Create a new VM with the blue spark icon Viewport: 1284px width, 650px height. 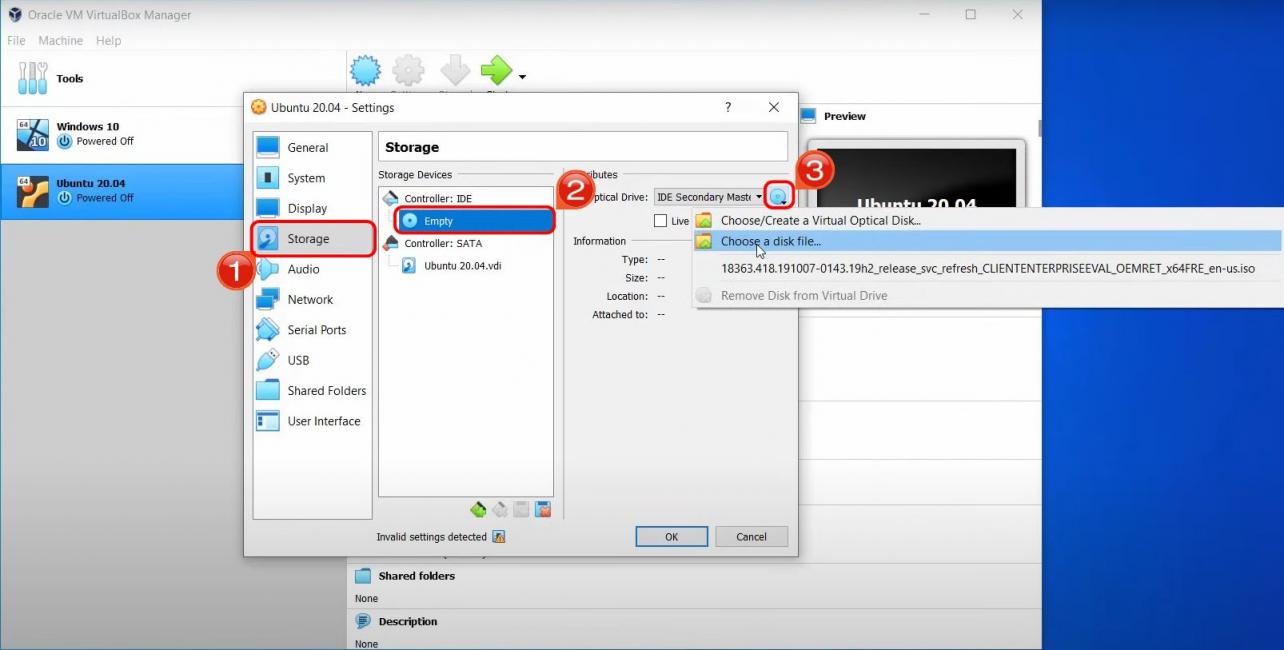click(x=366, y=70)
